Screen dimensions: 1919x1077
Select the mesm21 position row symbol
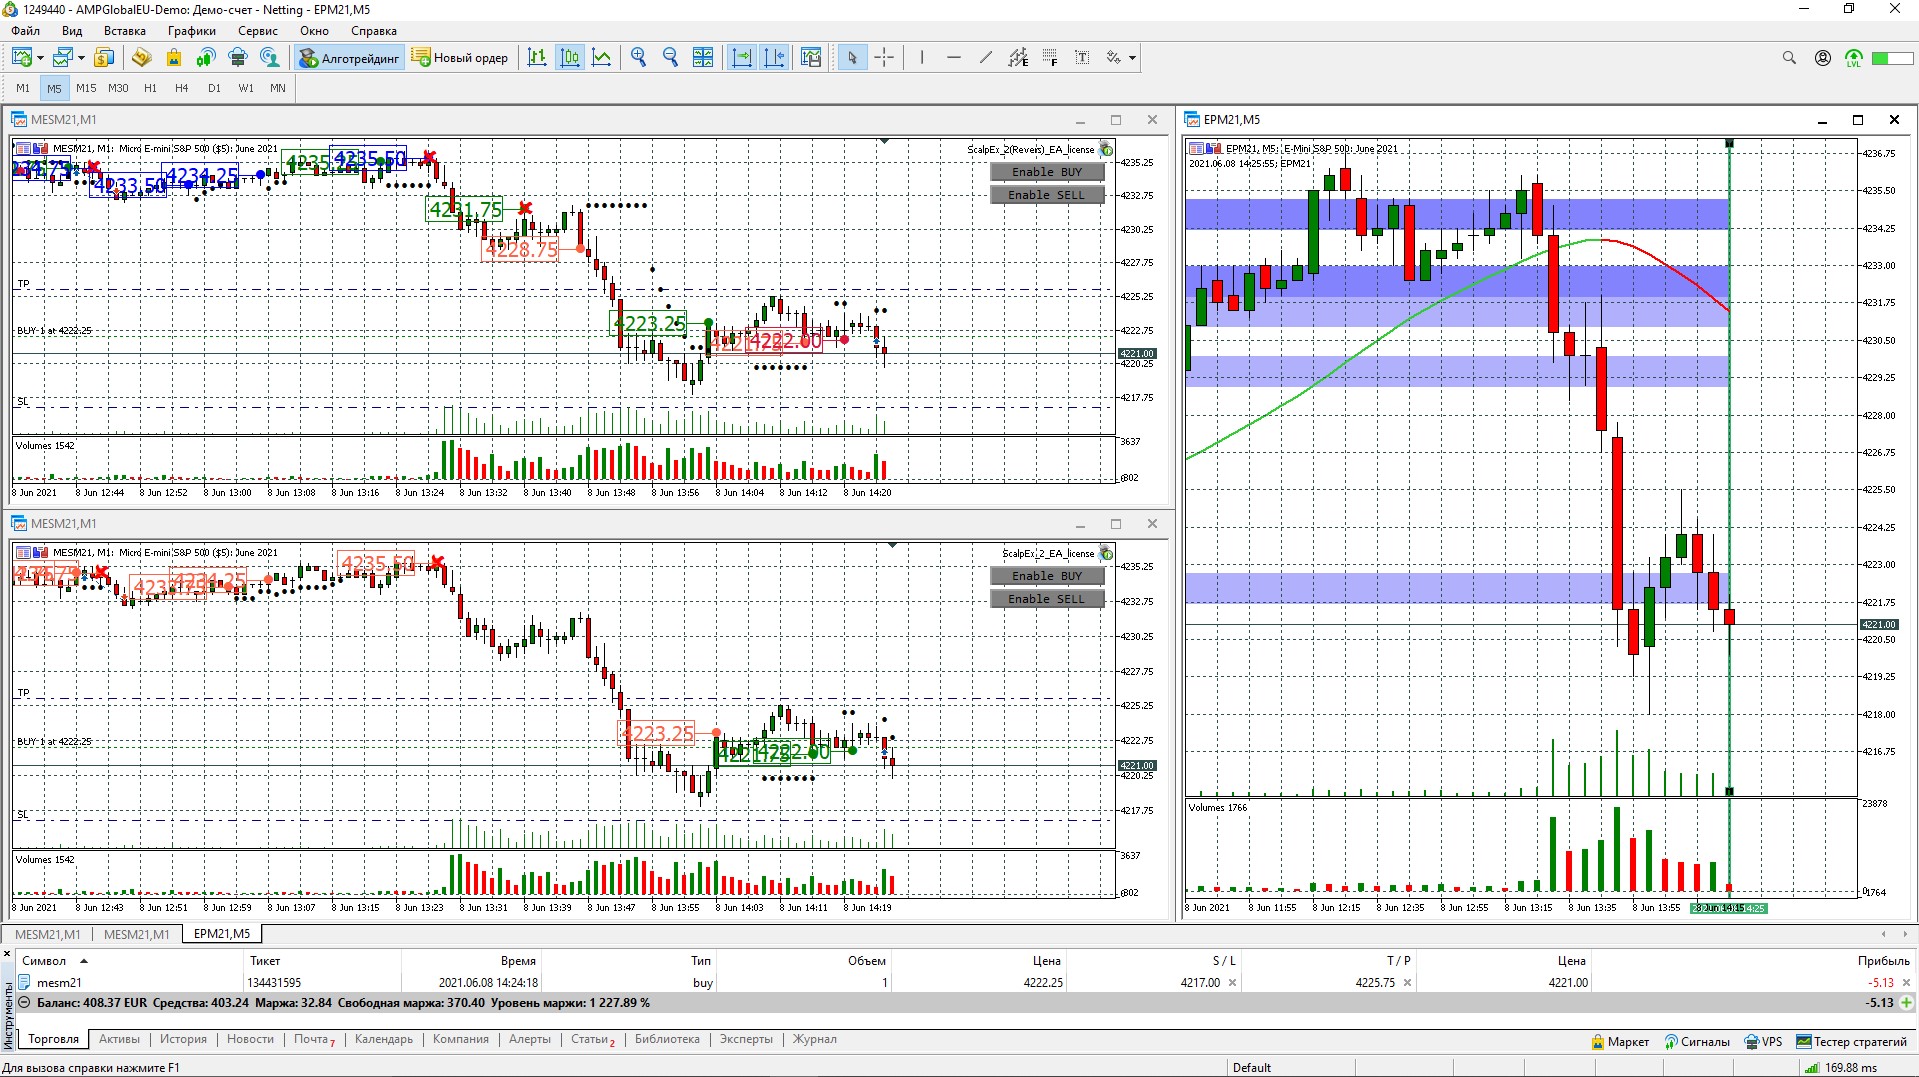[59, 983]
